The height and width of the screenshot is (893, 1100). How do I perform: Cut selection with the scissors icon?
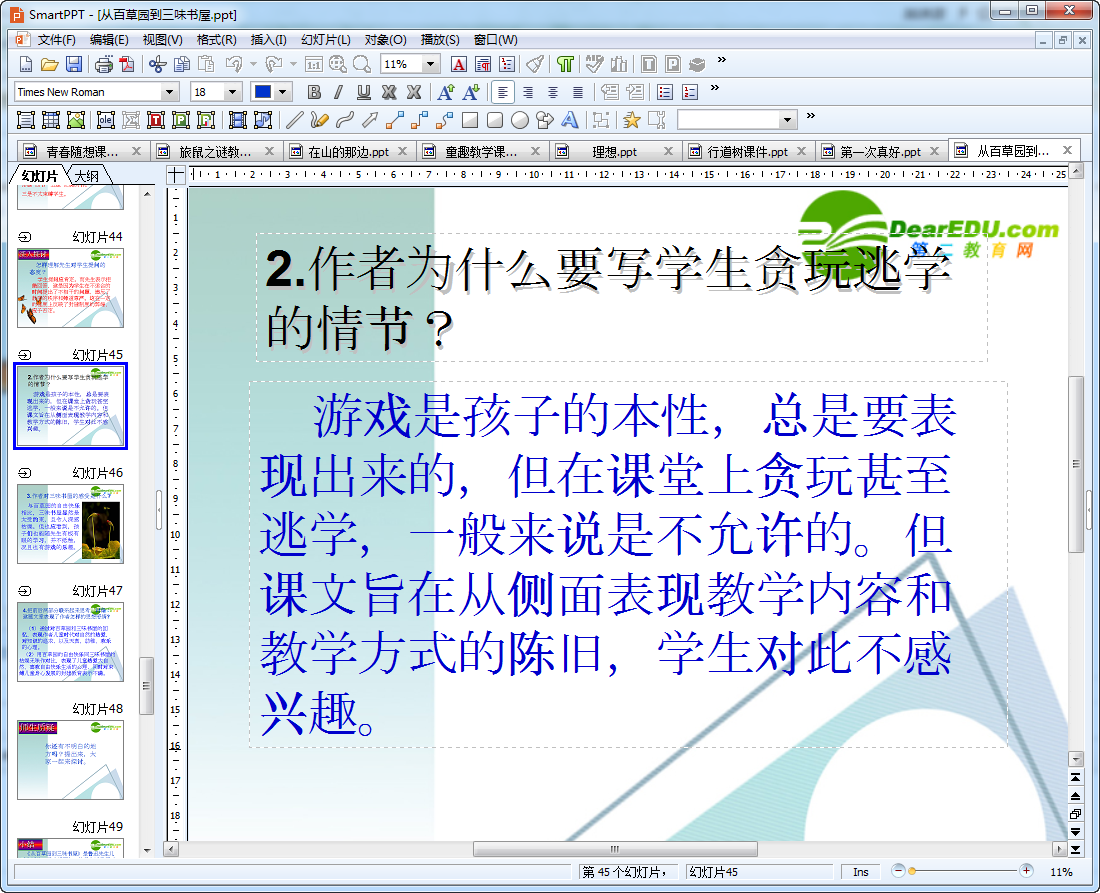[x=157, y=65]
